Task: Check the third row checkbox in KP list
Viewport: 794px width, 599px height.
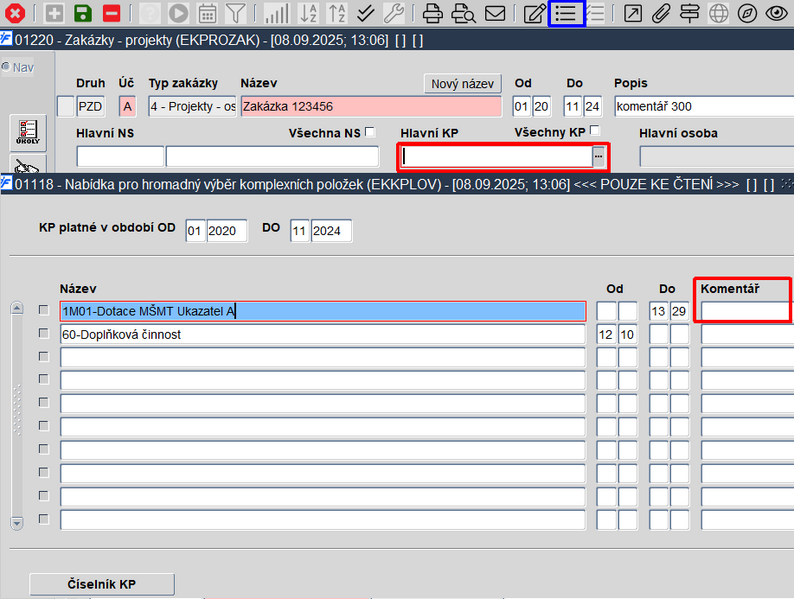Action: [44, 356]
